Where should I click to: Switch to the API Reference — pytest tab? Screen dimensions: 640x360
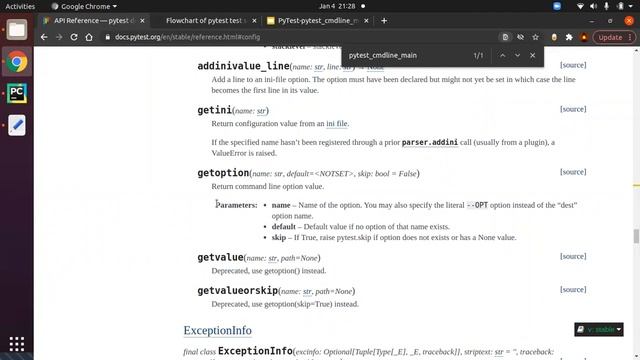93,21
